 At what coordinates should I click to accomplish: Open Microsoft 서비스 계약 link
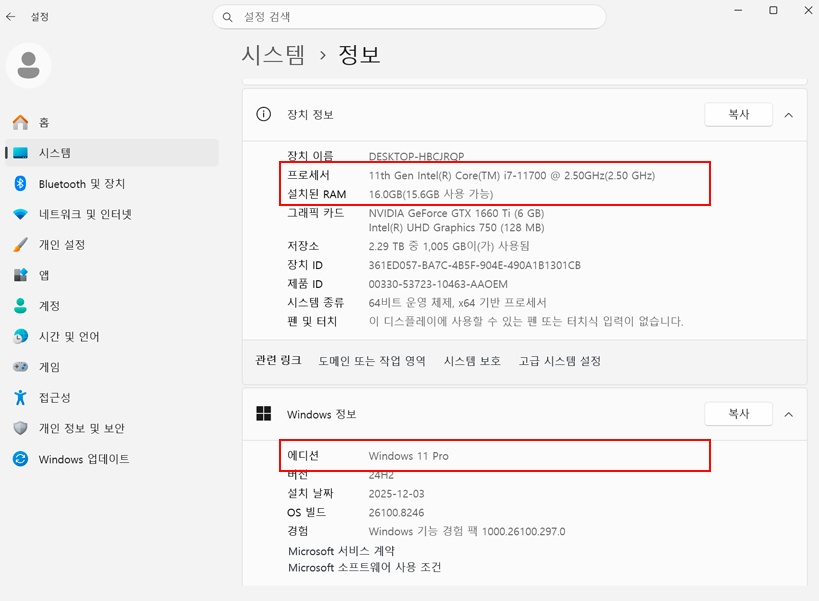click(x=342, y=551)
